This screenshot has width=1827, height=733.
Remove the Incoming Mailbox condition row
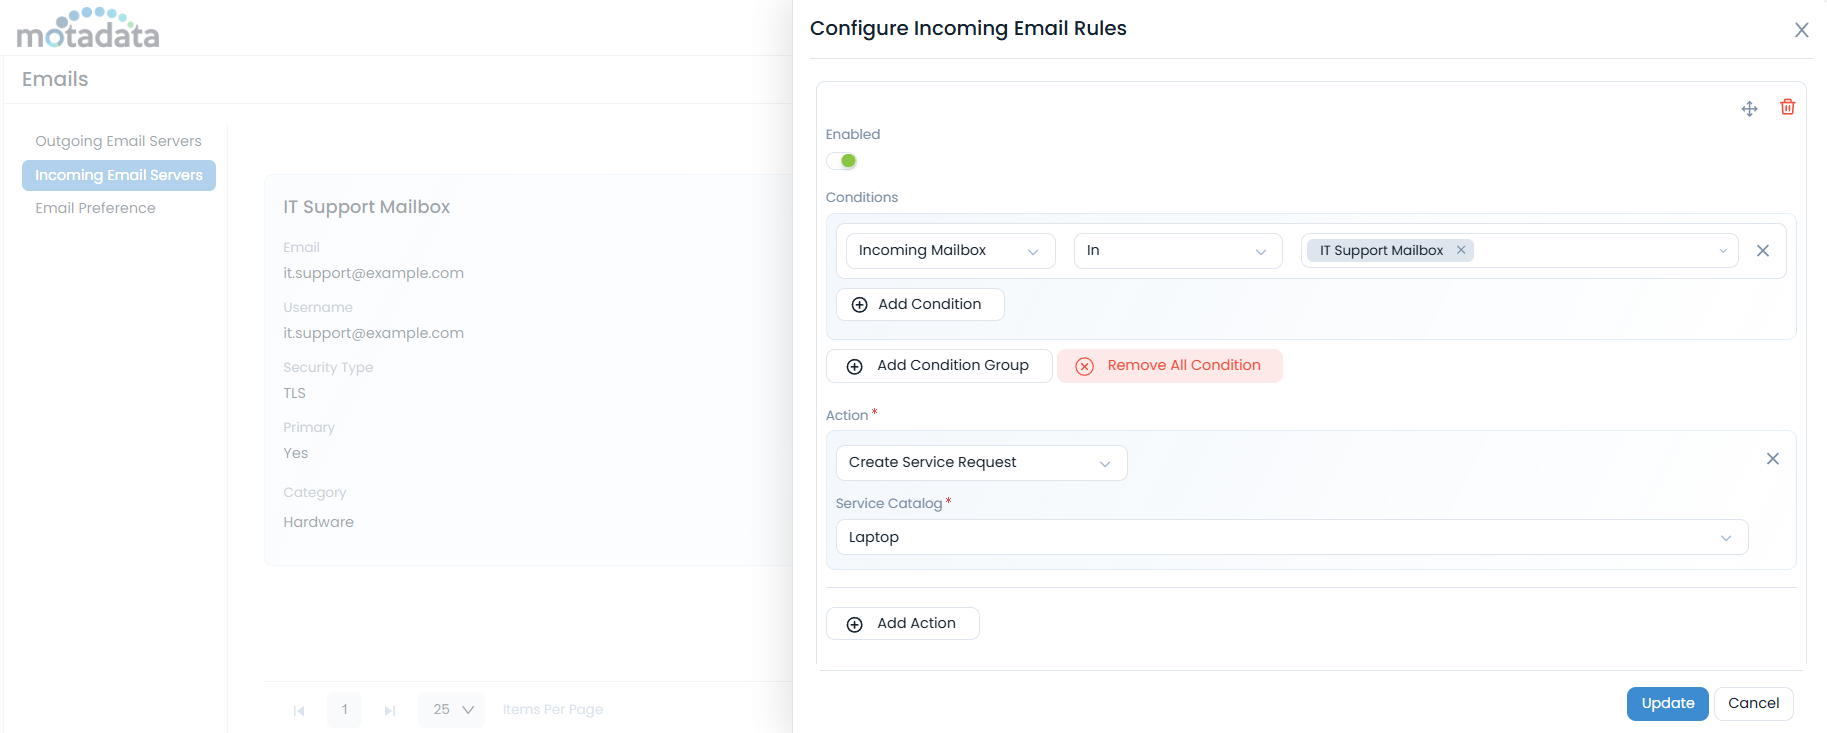1763,251
